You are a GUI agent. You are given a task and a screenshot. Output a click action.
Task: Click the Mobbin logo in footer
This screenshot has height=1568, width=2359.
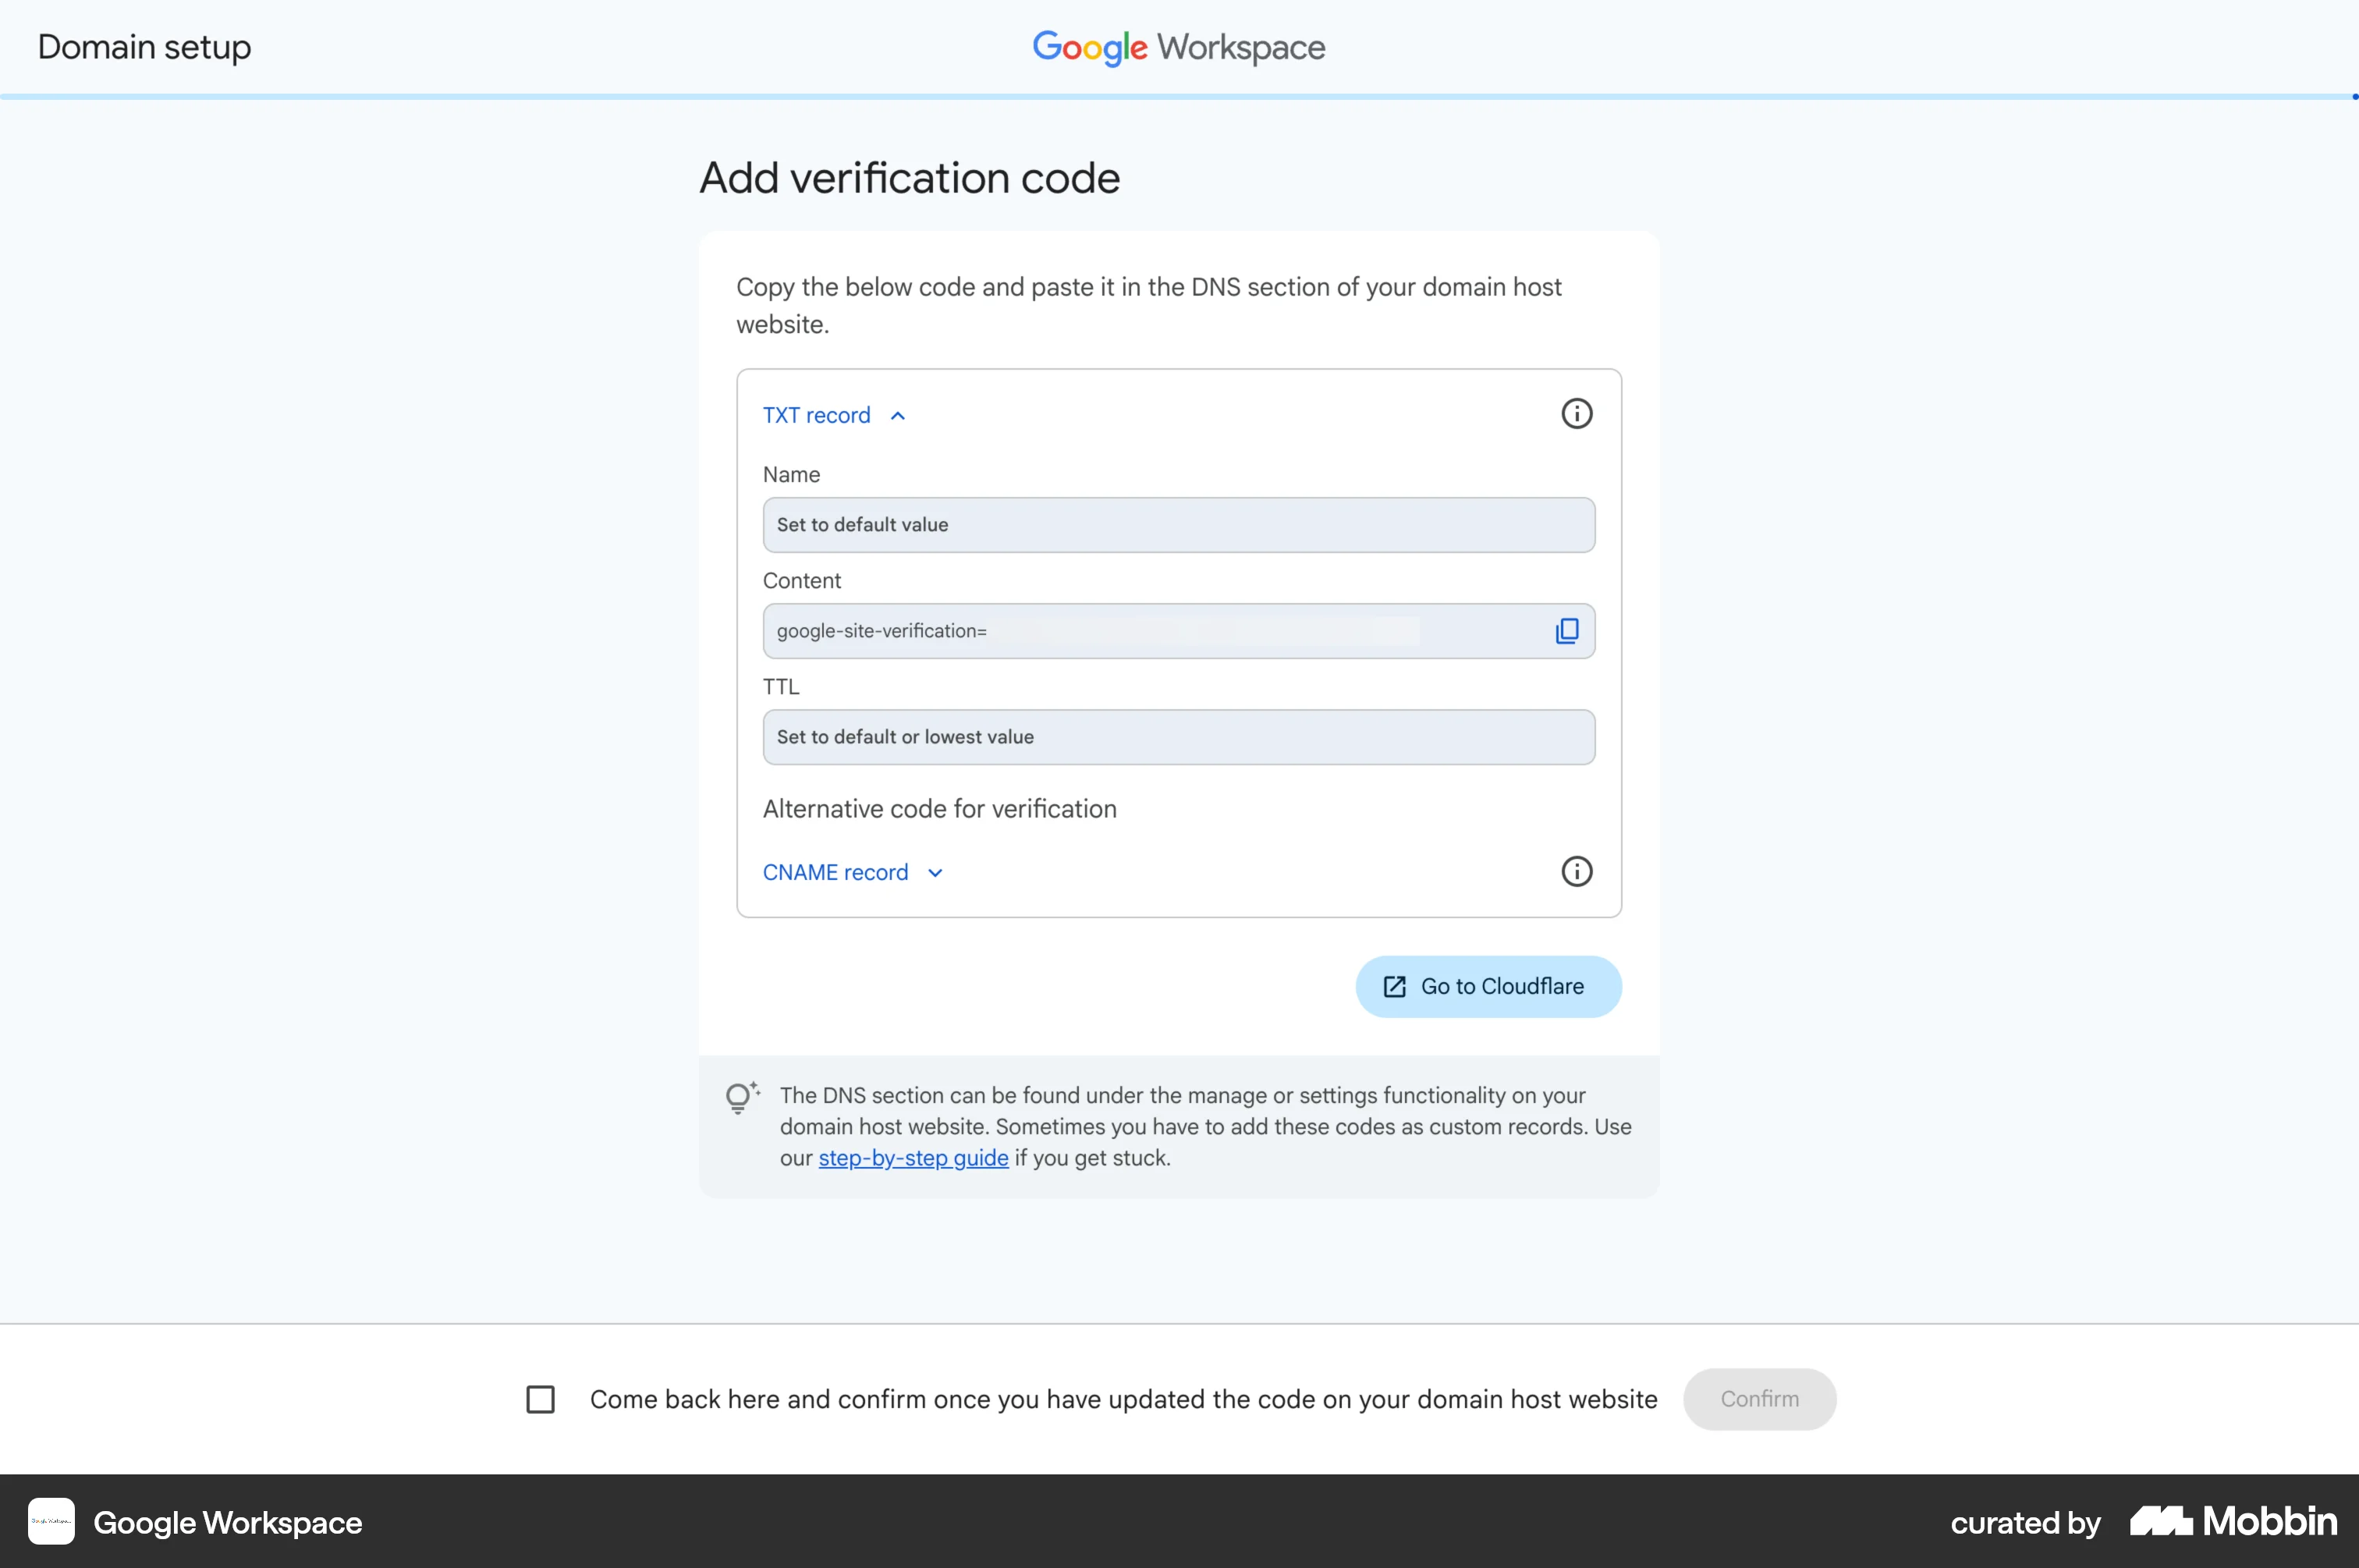point(2233,1522)
